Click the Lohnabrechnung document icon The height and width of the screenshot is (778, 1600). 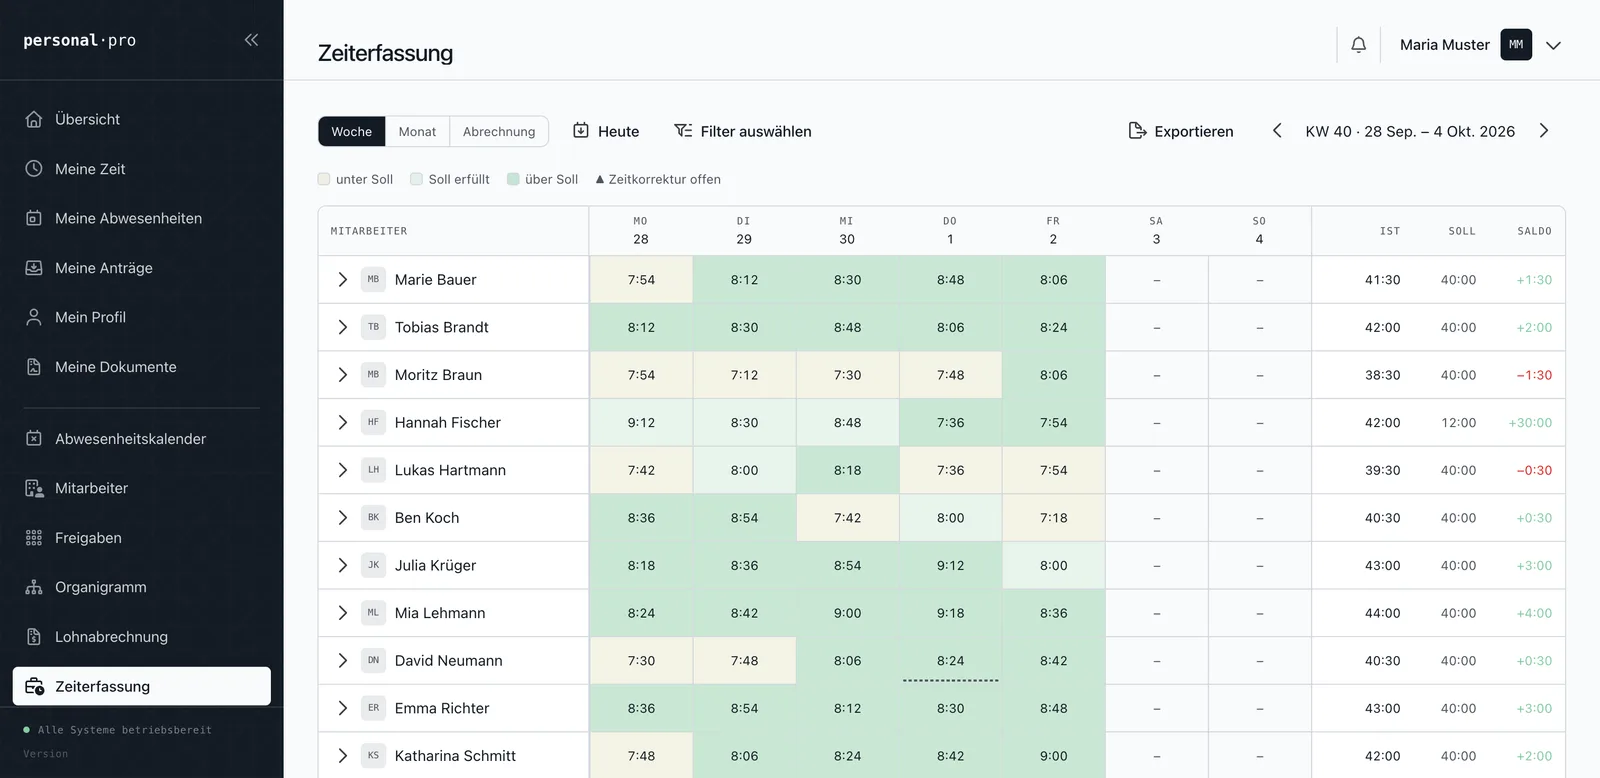[x=34, y=637]
